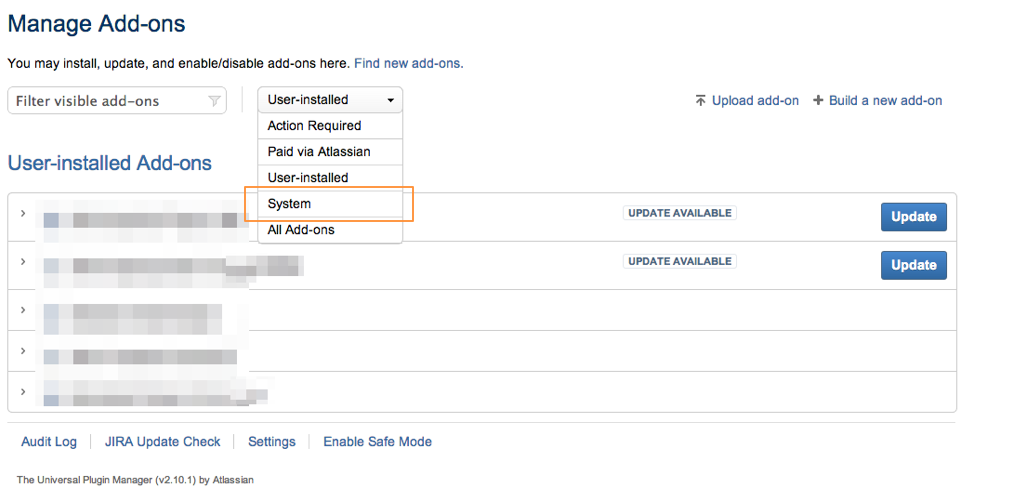Choose Paid via Atlassian in the dropdown
Screen dimensions: 1022x495
[x=319, y=152]
